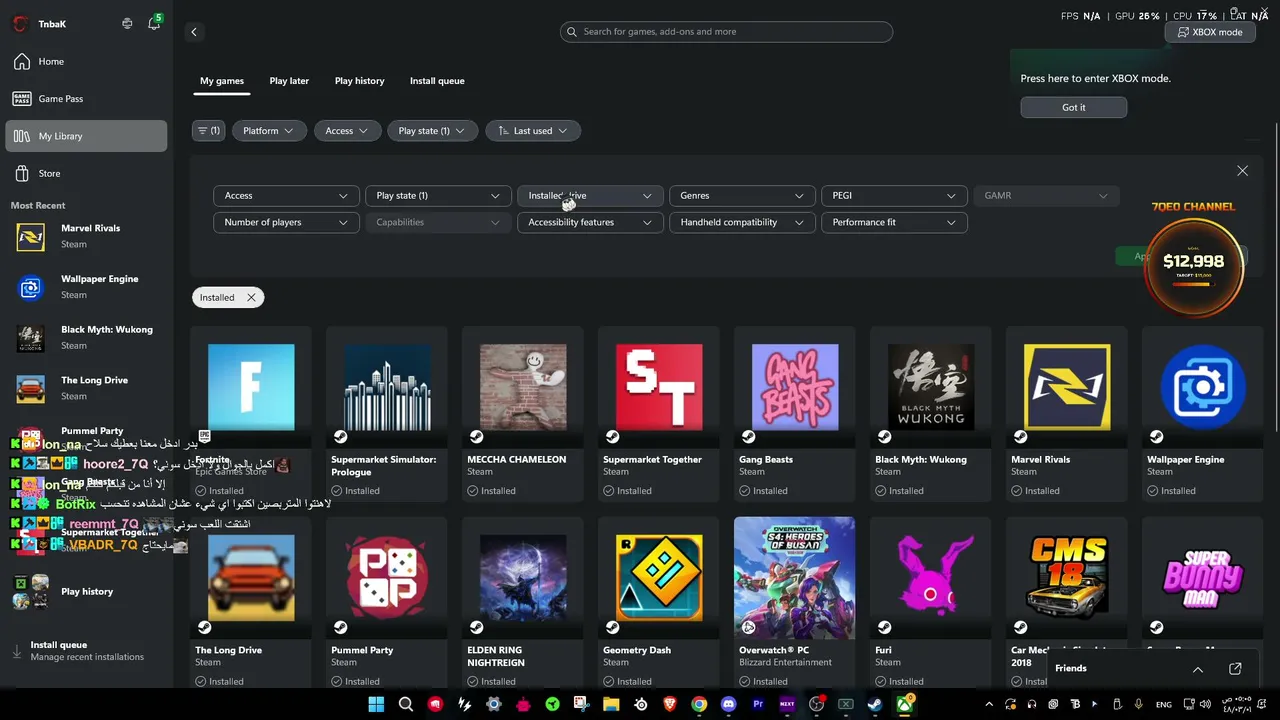This screenshot has height=720, width=1280.
Task: Enter XBOX mode via top button
Action: tap(1210, 32)
